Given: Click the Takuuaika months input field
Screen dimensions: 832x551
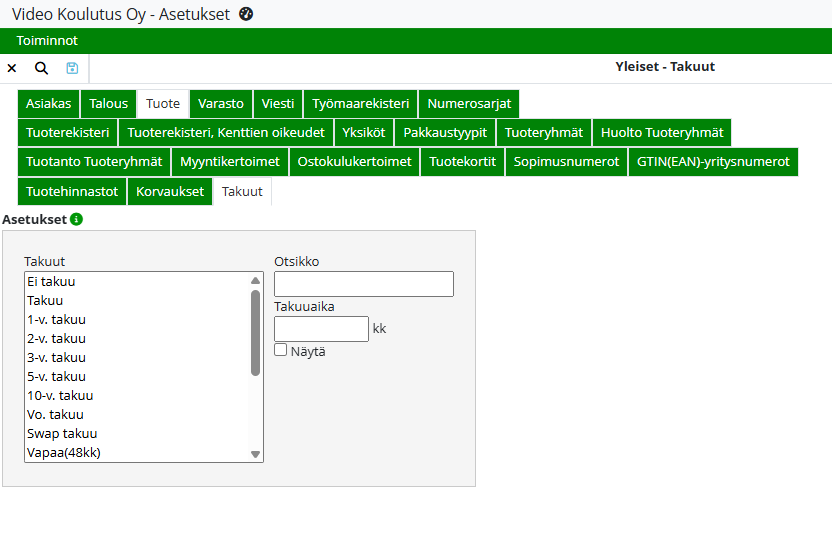Looking at the screenshot, I should (x=321, y=329).
